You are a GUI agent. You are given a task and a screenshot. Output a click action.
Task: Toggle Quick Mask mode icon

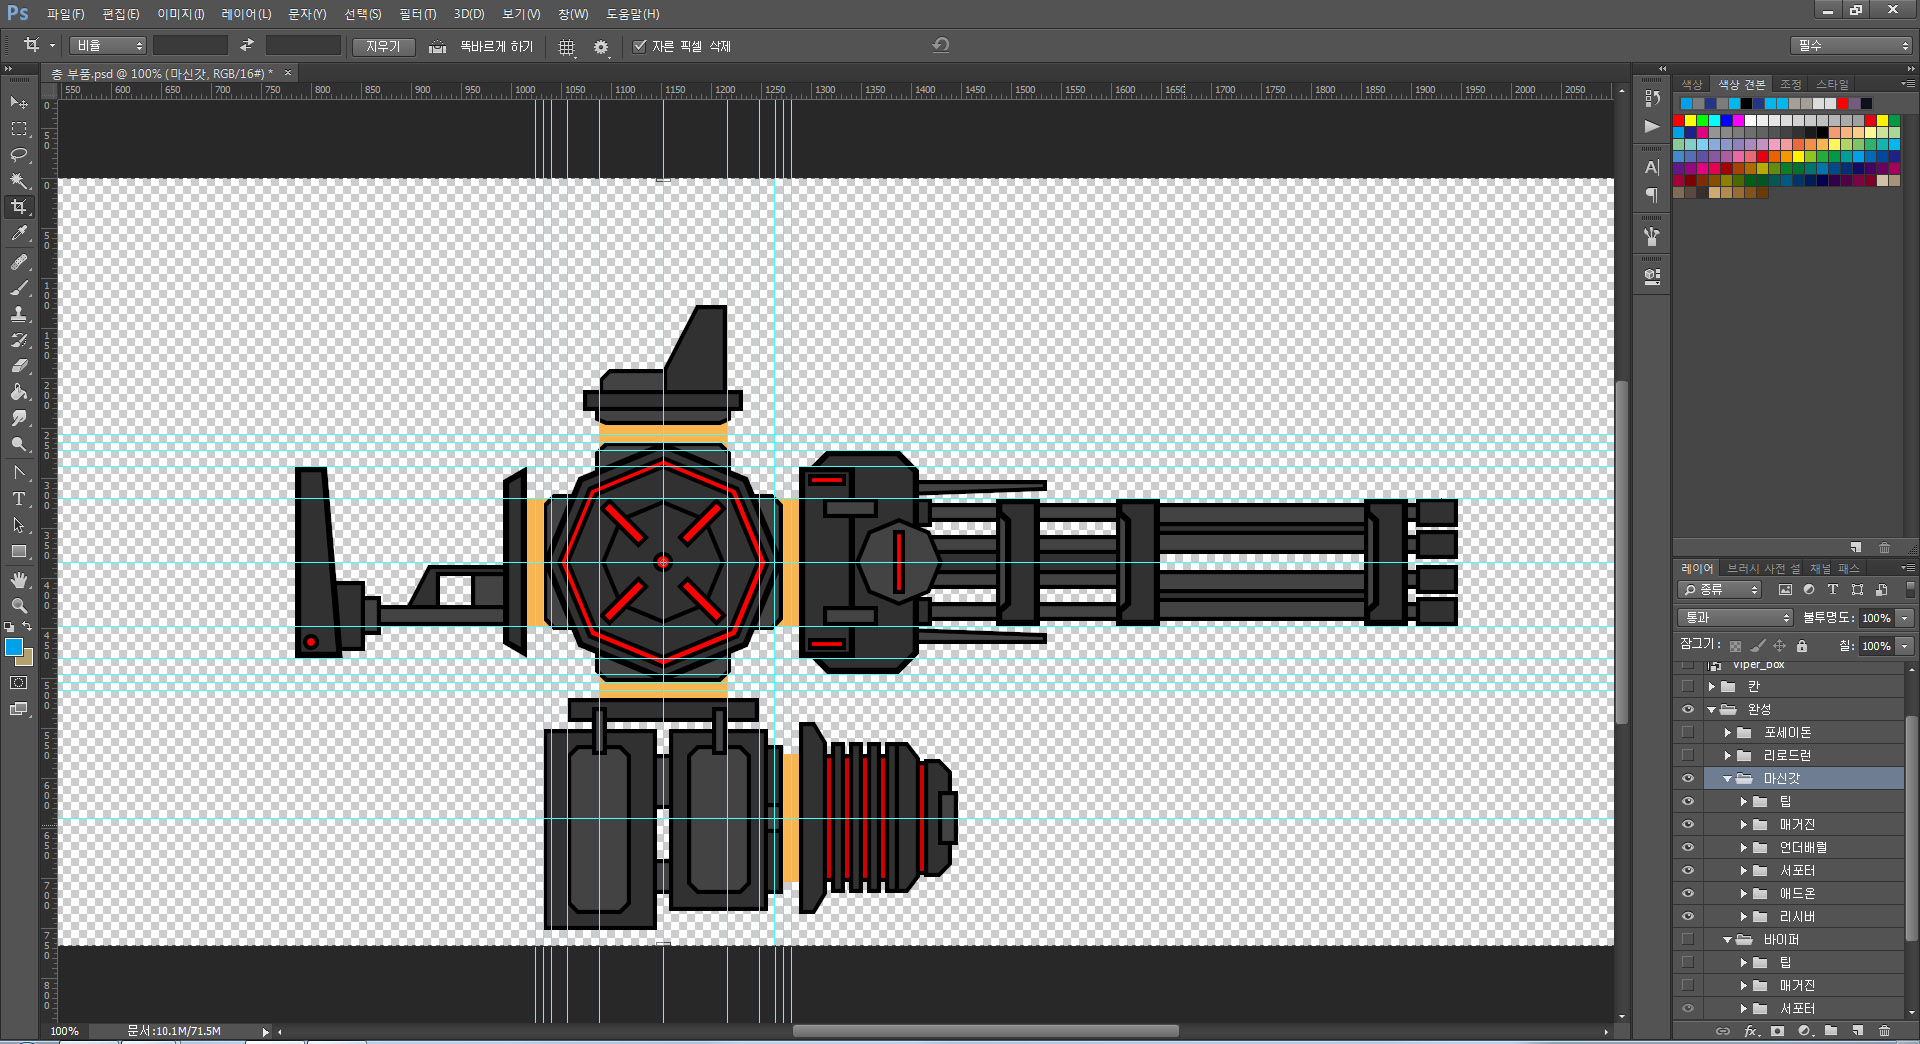pyautogui.click(x=19, y=683)
